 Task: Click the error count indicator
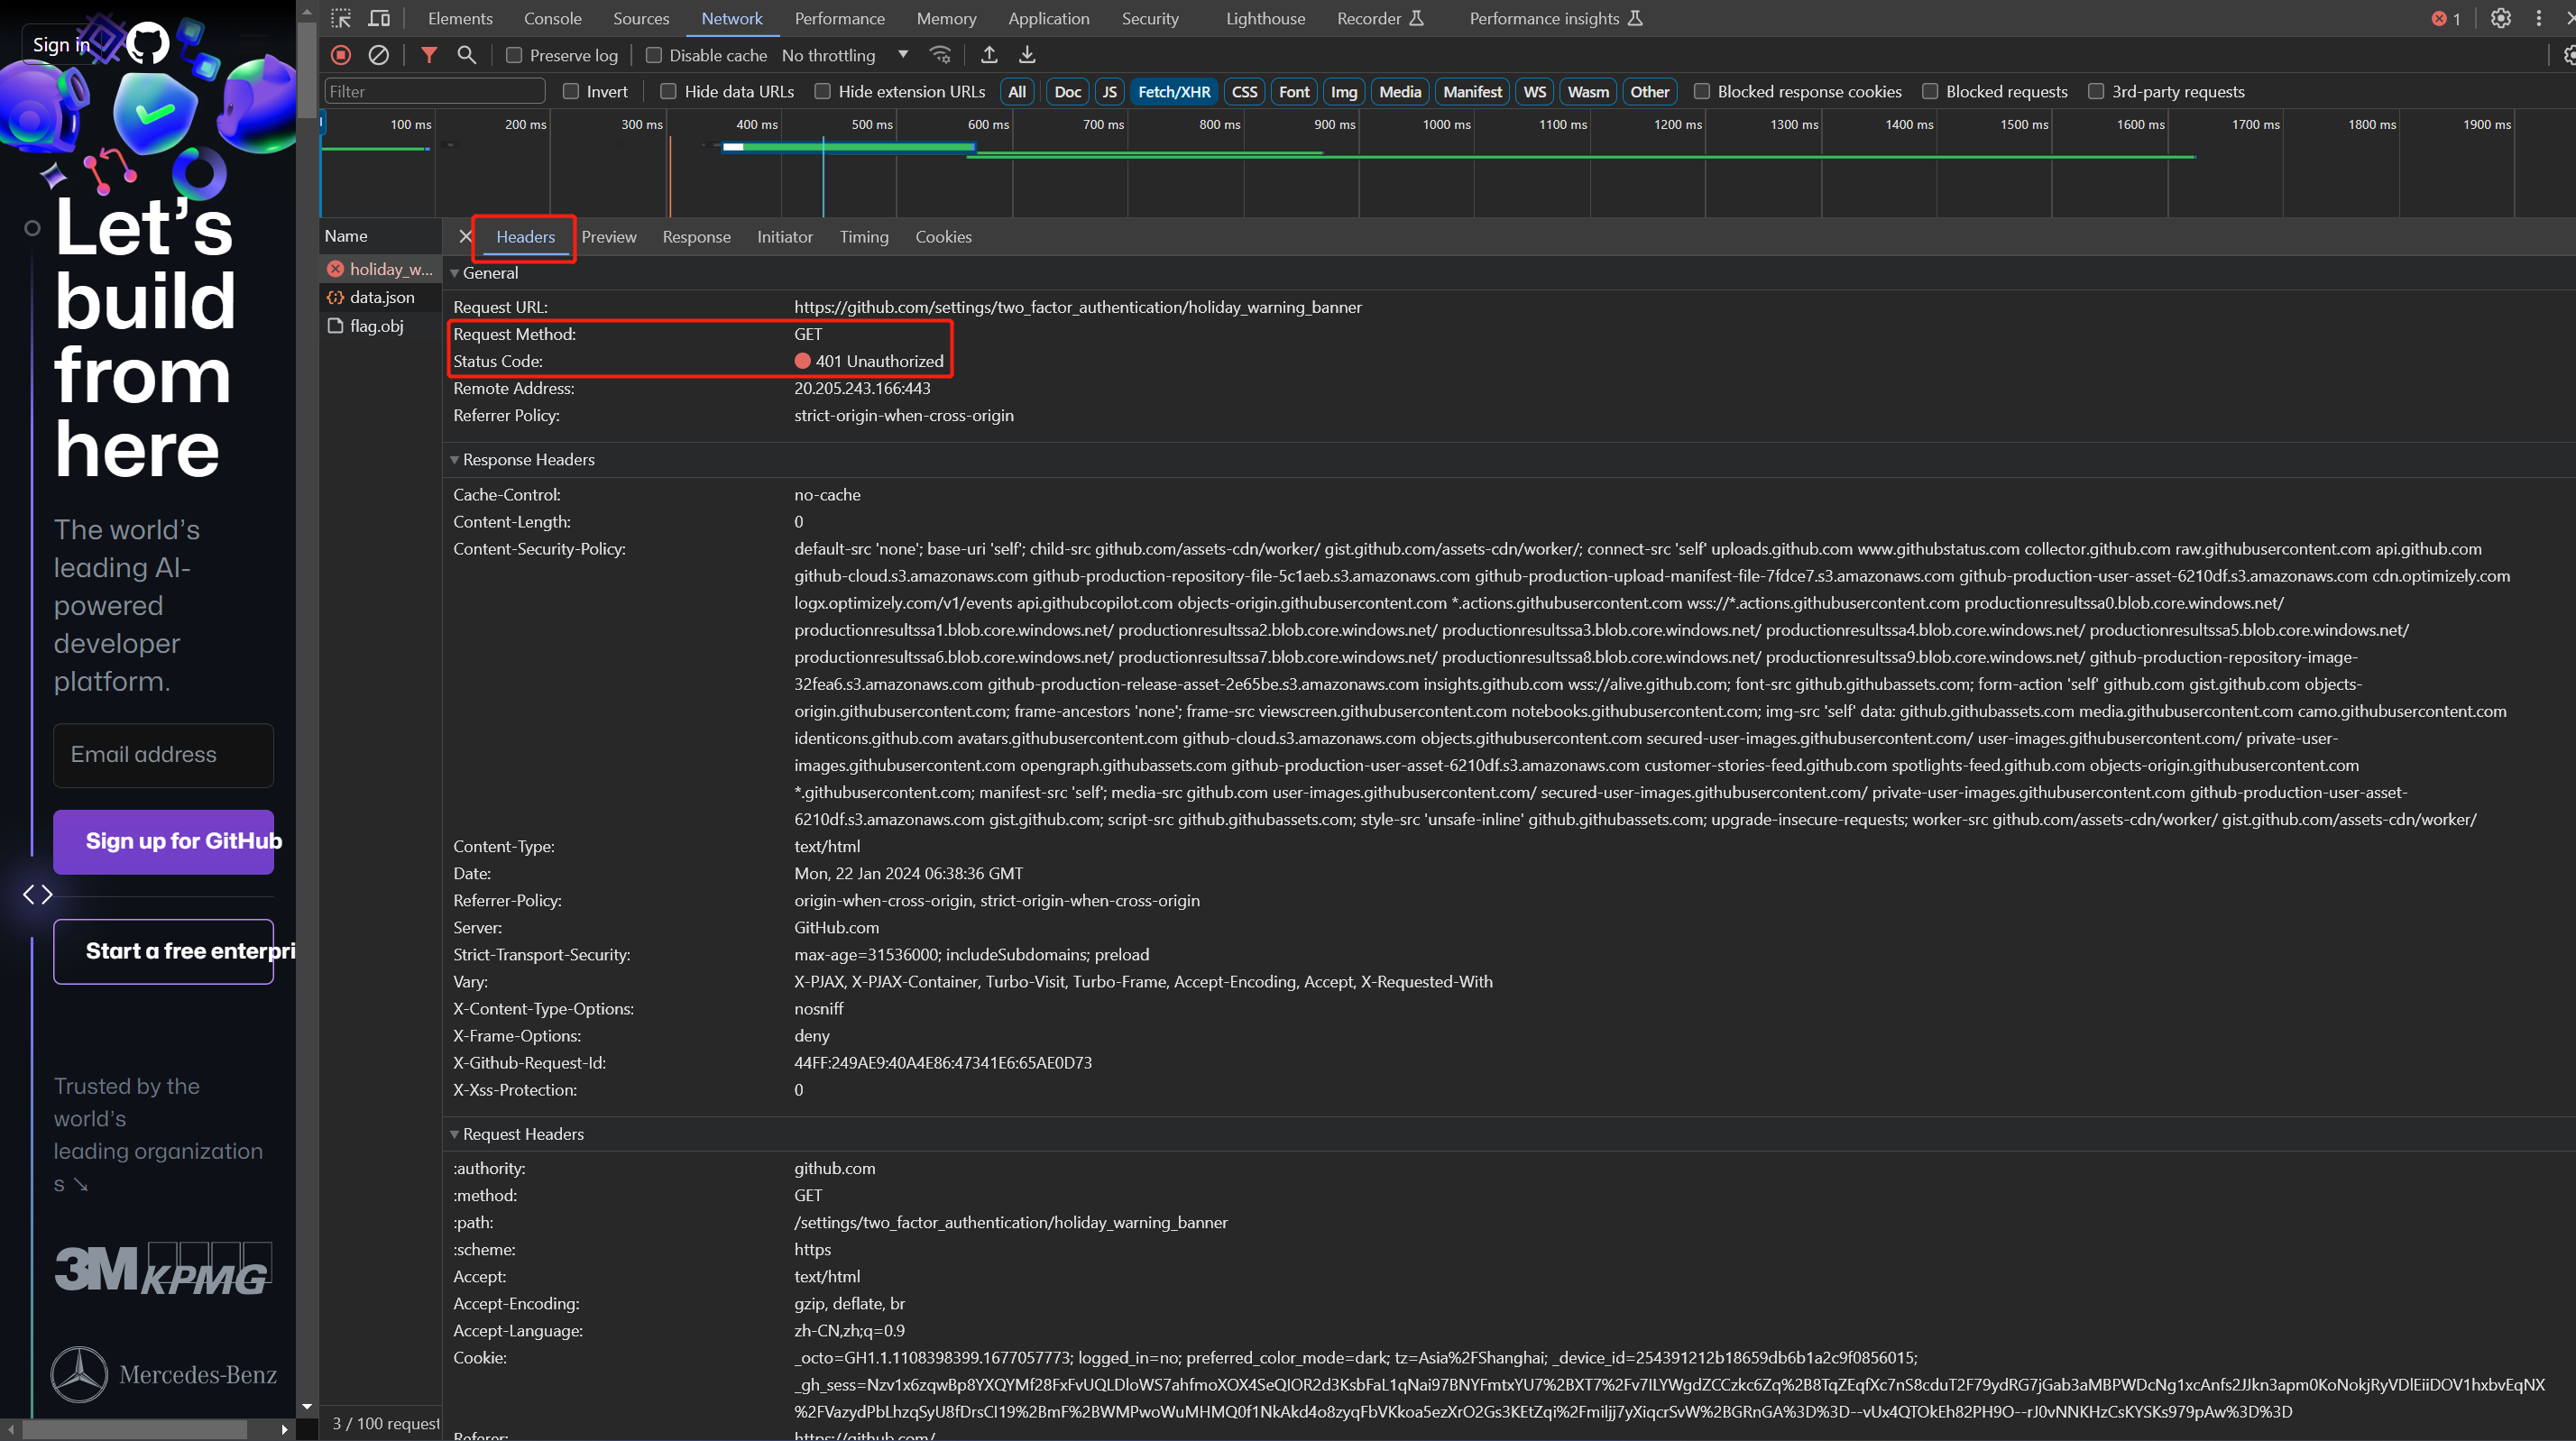(x=2446, y=18)
